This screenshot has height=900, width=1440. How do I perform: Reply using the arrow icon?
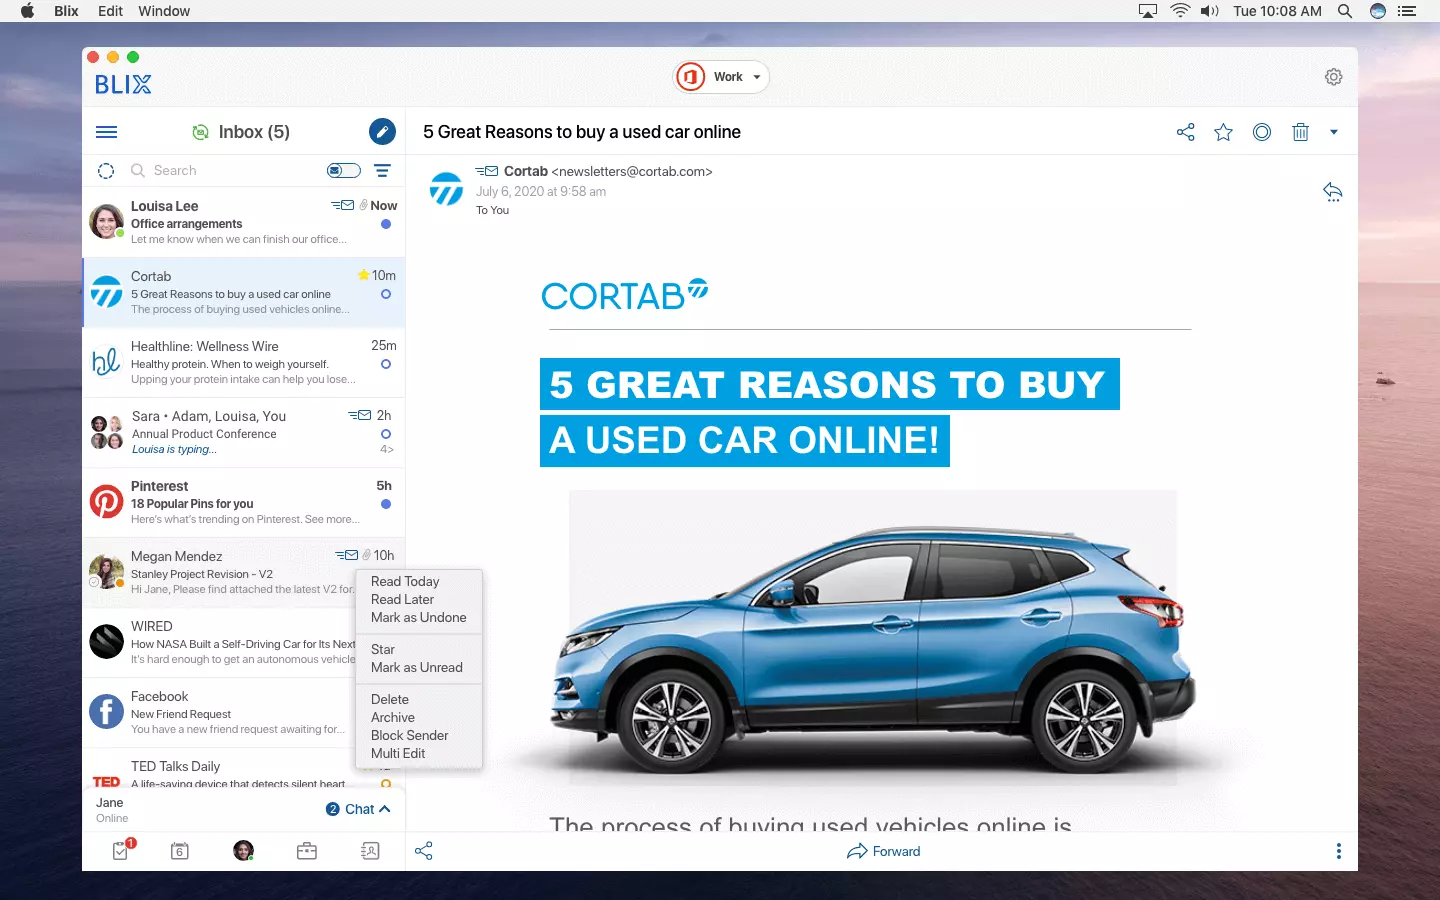(x=1332, y=192)
